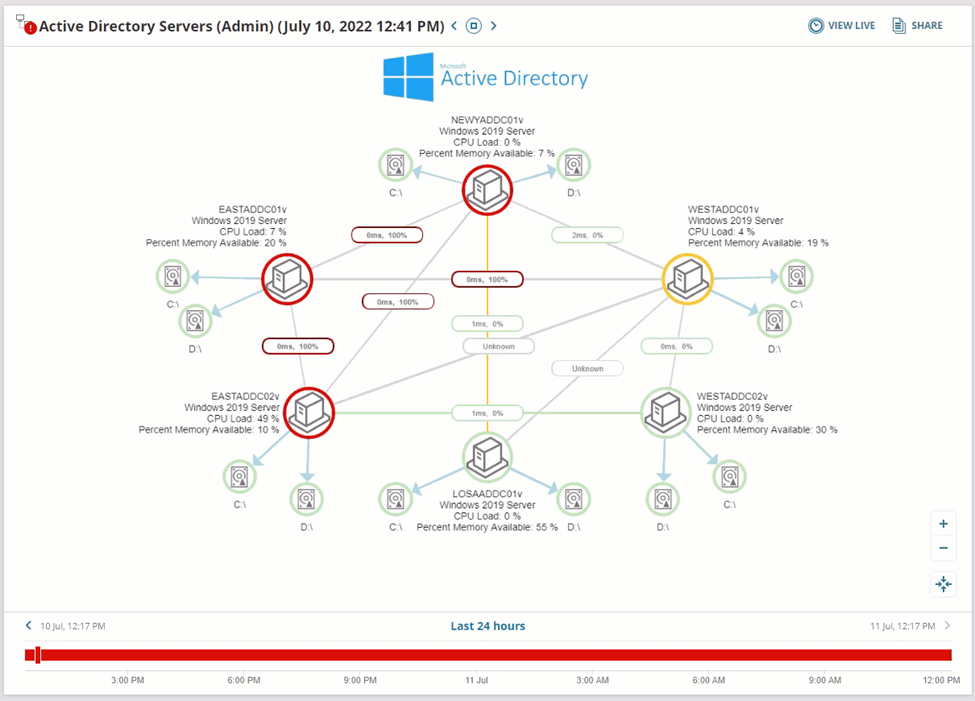The height and width of the screenshot is (701, 975).
Task: Open the Last 24 hours range selector
Action: 488,626
